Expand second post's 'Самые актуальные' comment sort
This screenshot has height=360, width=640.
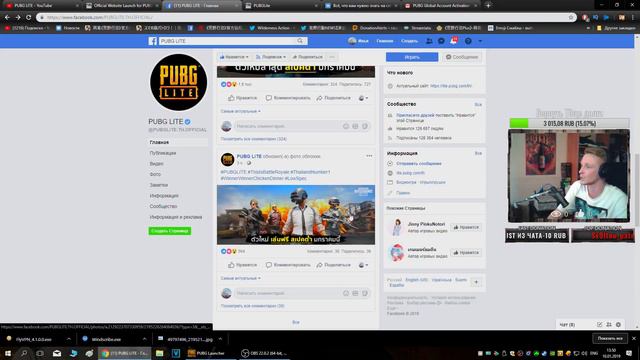(x=240, y=278)
